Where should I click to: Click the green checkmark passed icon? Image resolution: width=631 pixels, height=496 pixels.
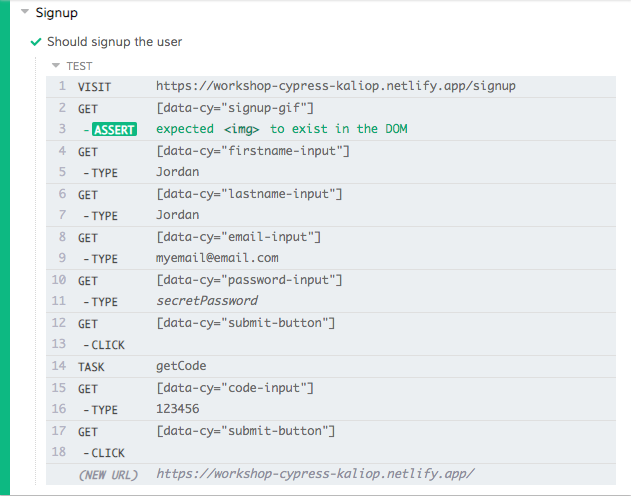[36, 42]
